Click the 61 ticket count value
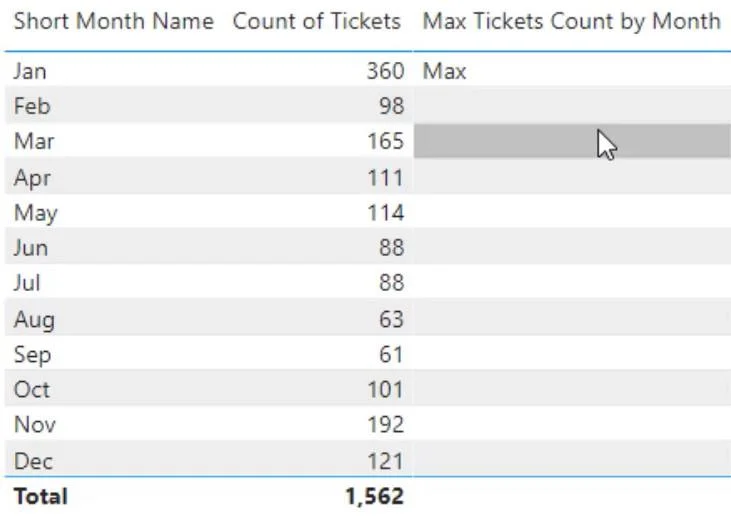731x522 pixels. point(391,355)
